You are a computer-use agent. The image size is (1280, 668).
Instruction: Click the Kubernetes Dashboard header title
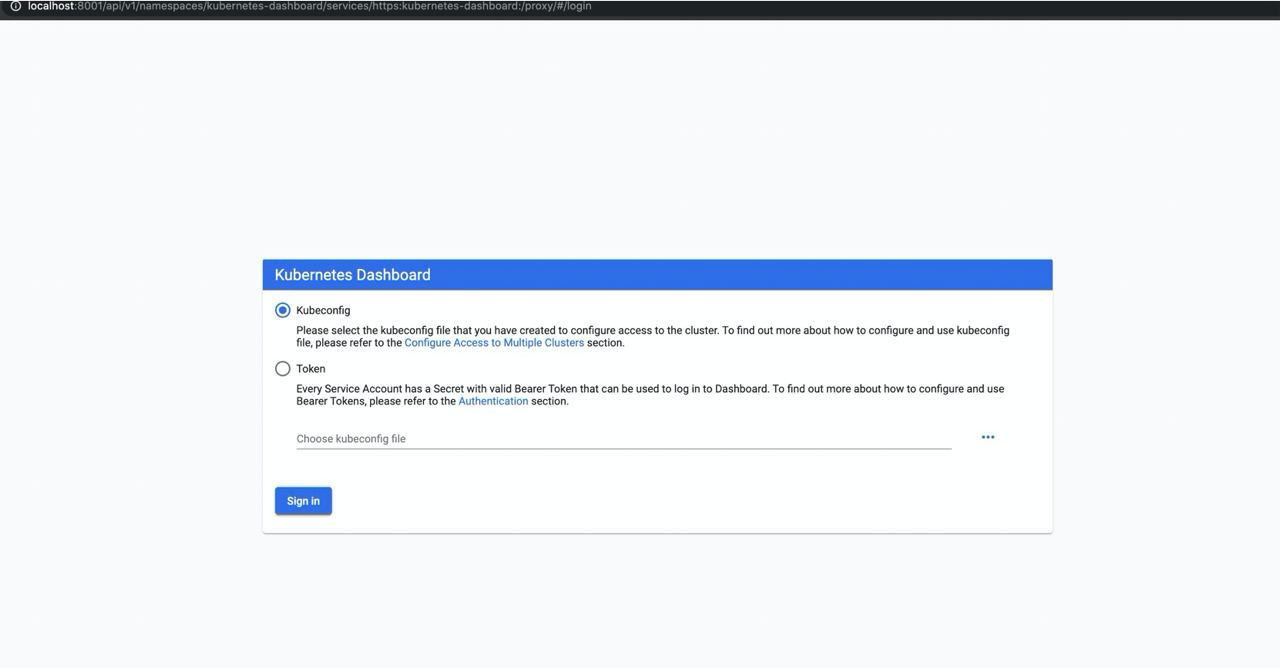click(x=353, y=275)
